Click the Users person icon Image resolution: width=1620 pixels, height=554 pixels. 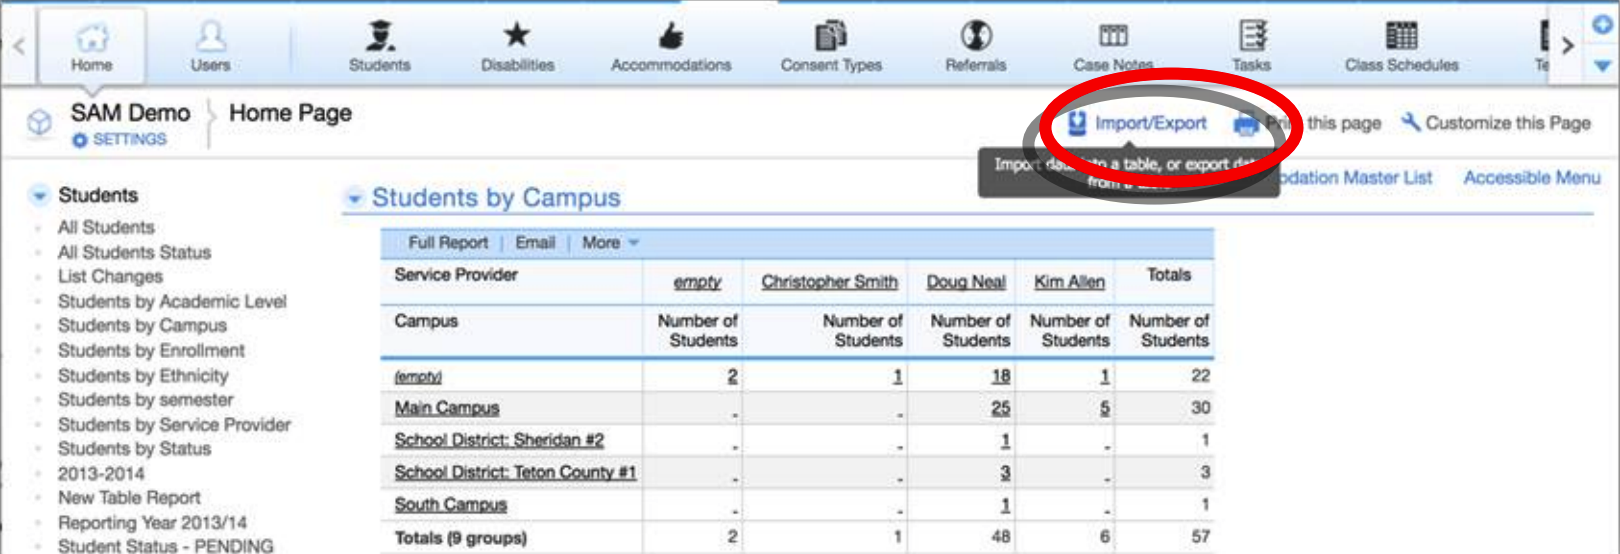tap(210, 37)
